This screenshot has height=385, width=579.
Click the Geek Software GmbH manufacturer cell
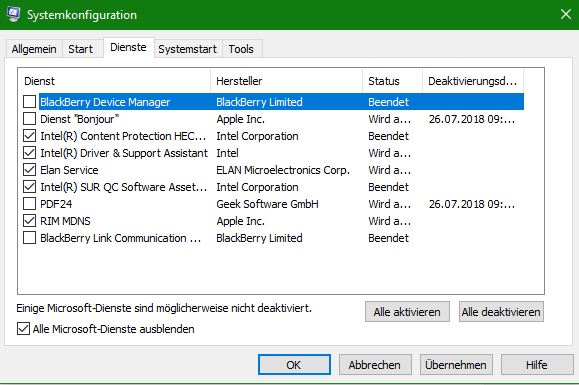pos(267,204)
